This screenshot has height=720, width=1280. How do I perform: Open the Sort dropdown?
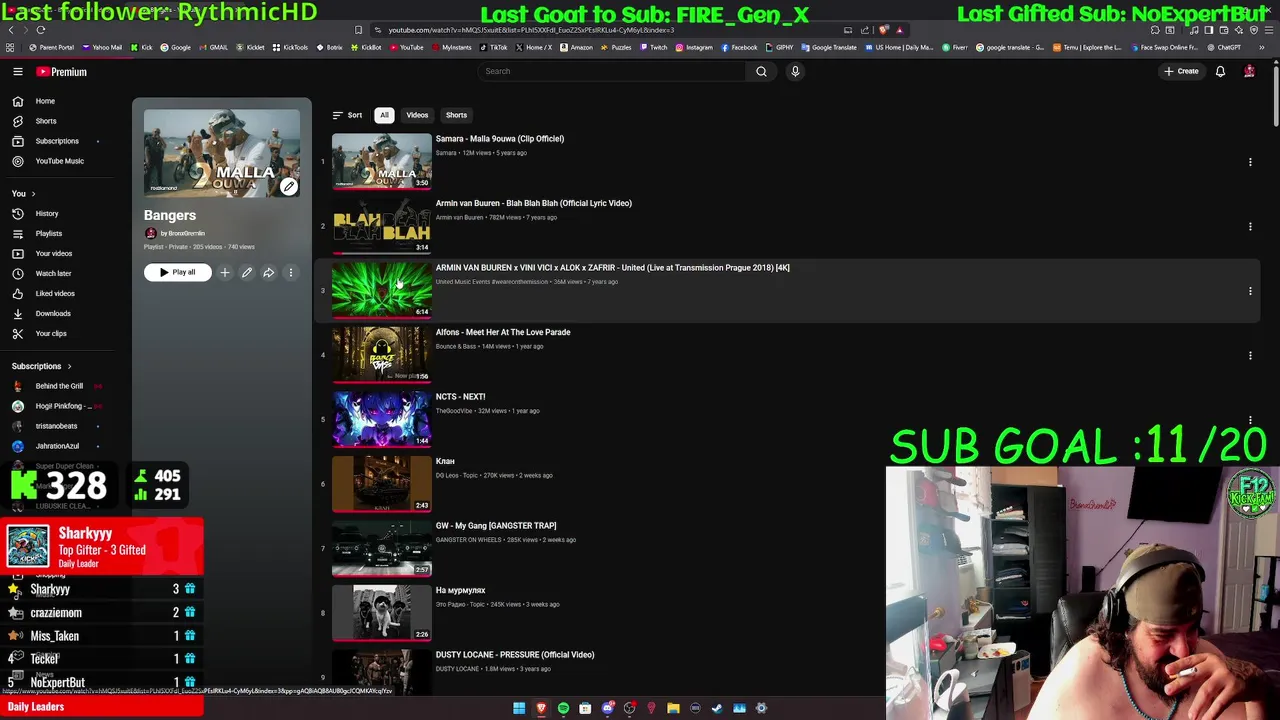coord(347,115)
